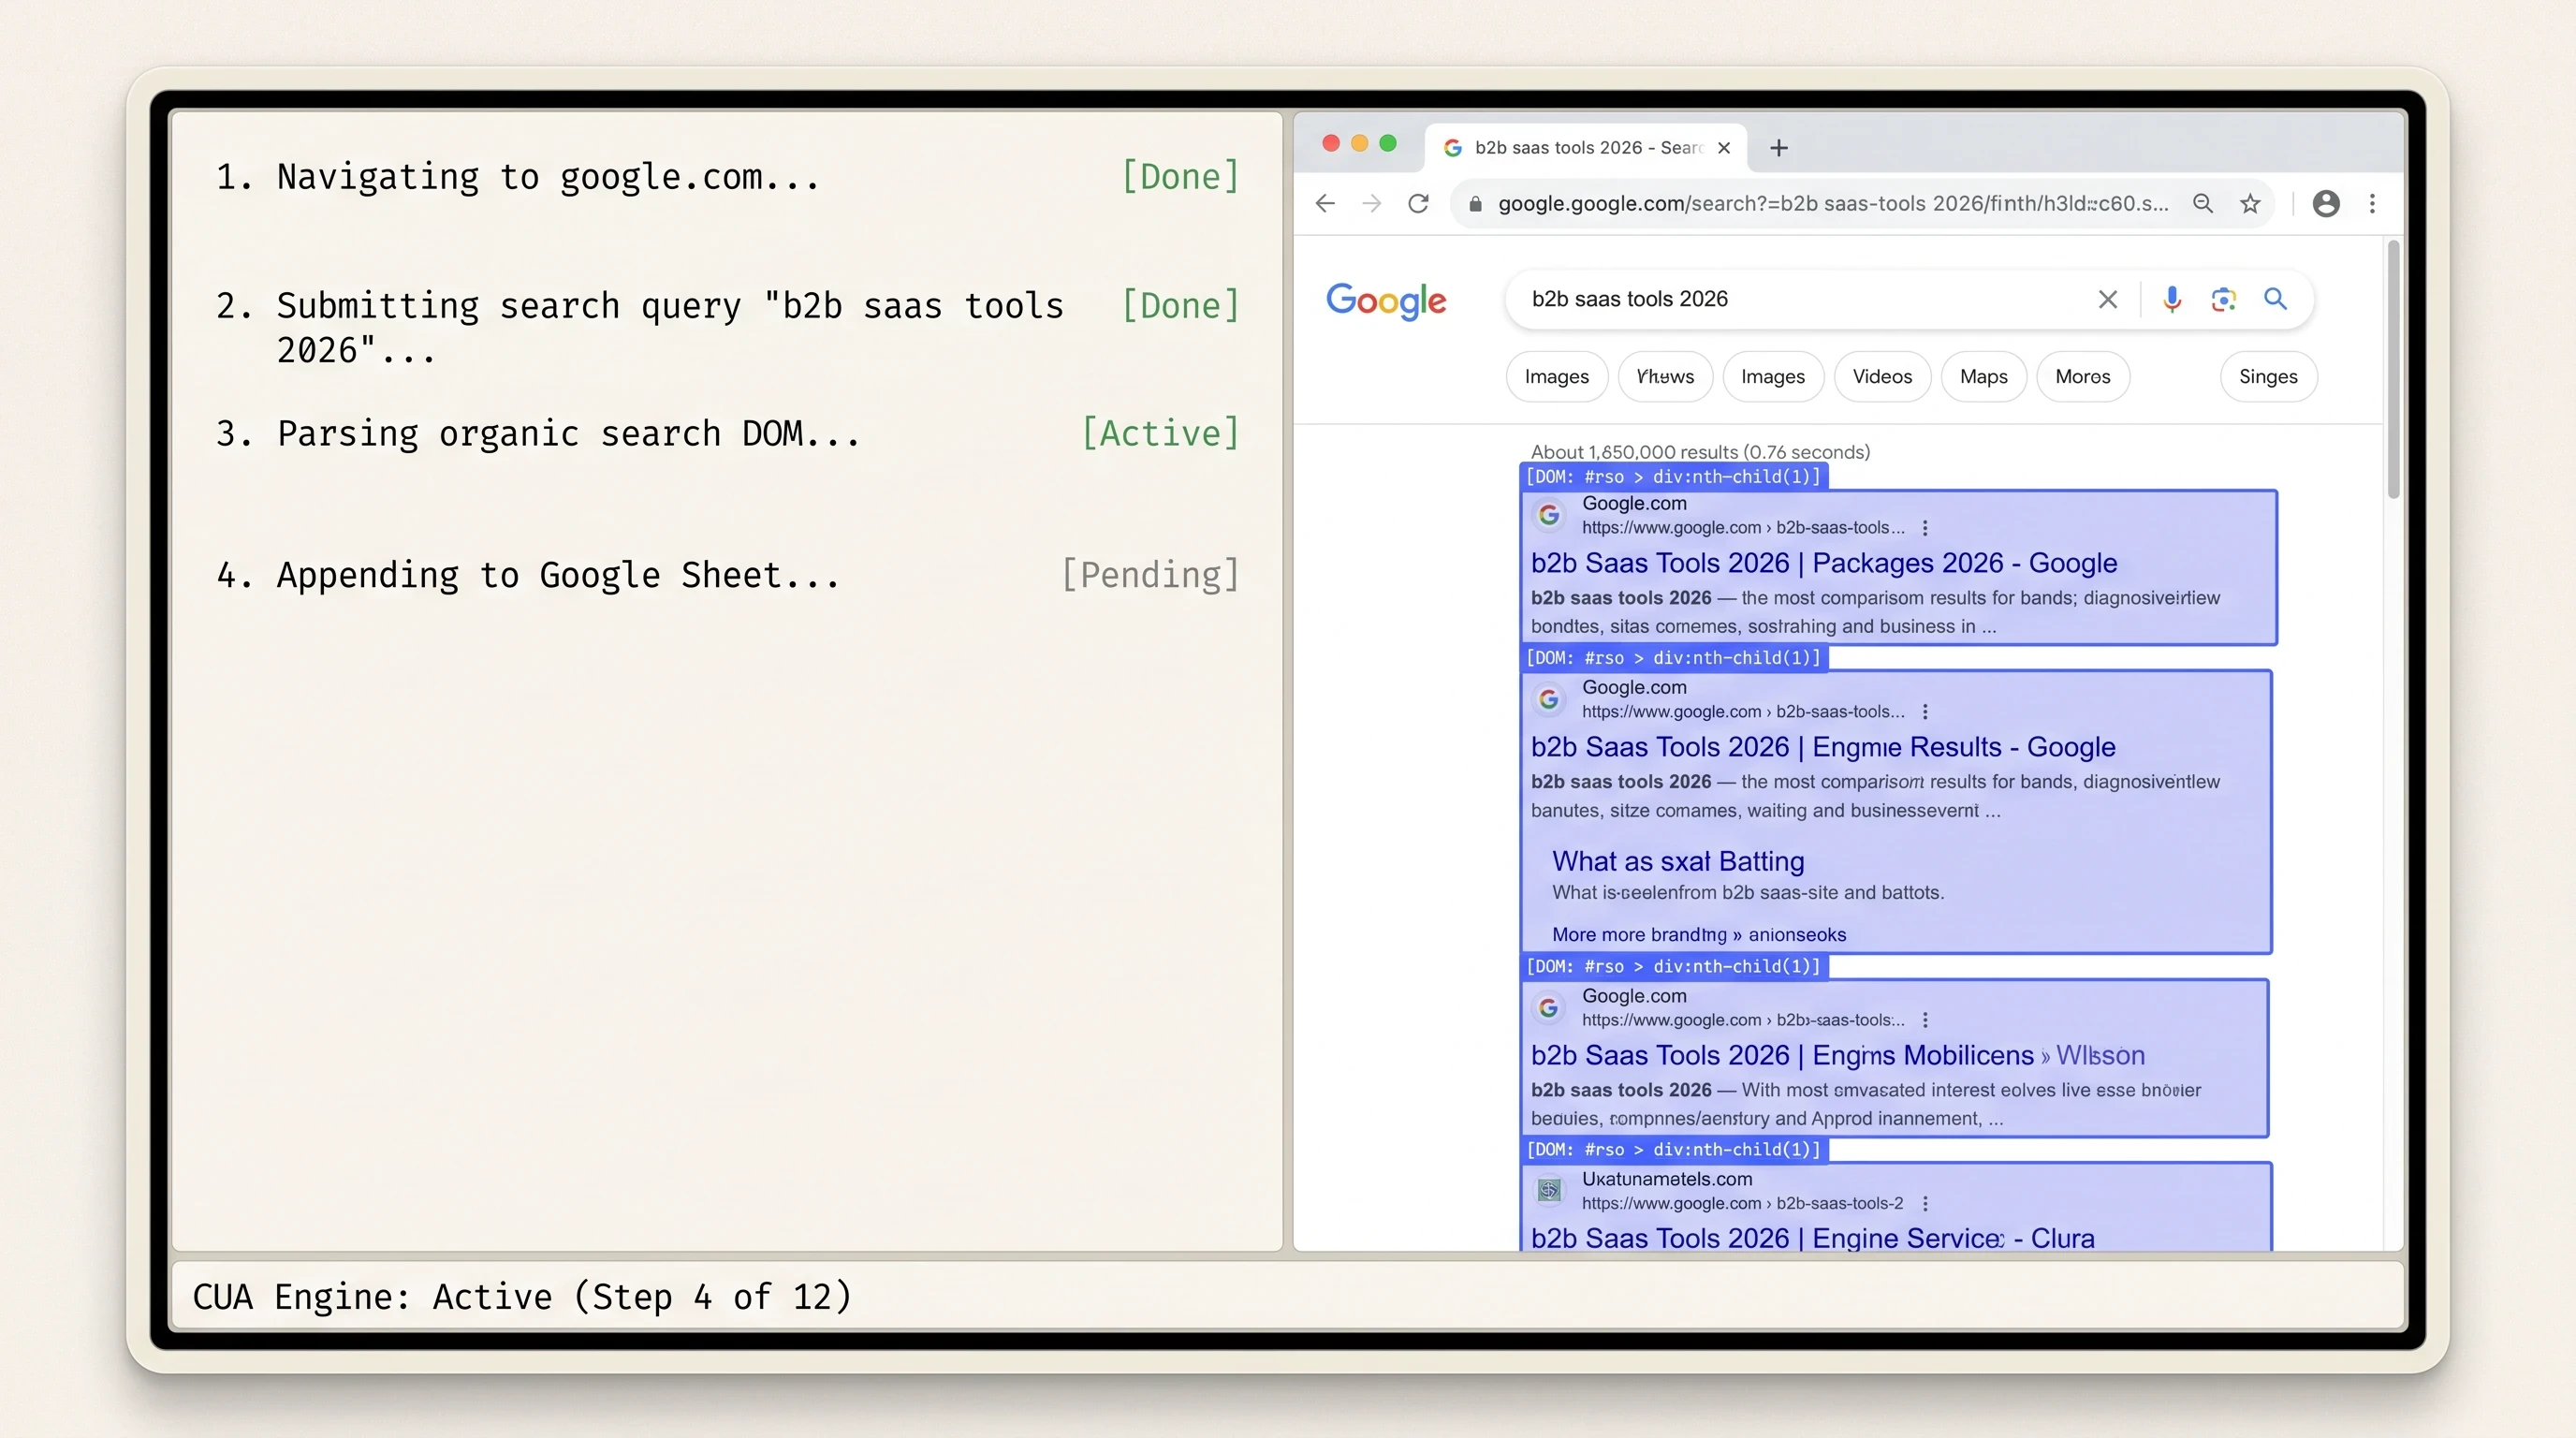The width and height of the screenshot is (2576, 1438).
Task: Open Google Lens image search icon
Action: coord(2223,299)
